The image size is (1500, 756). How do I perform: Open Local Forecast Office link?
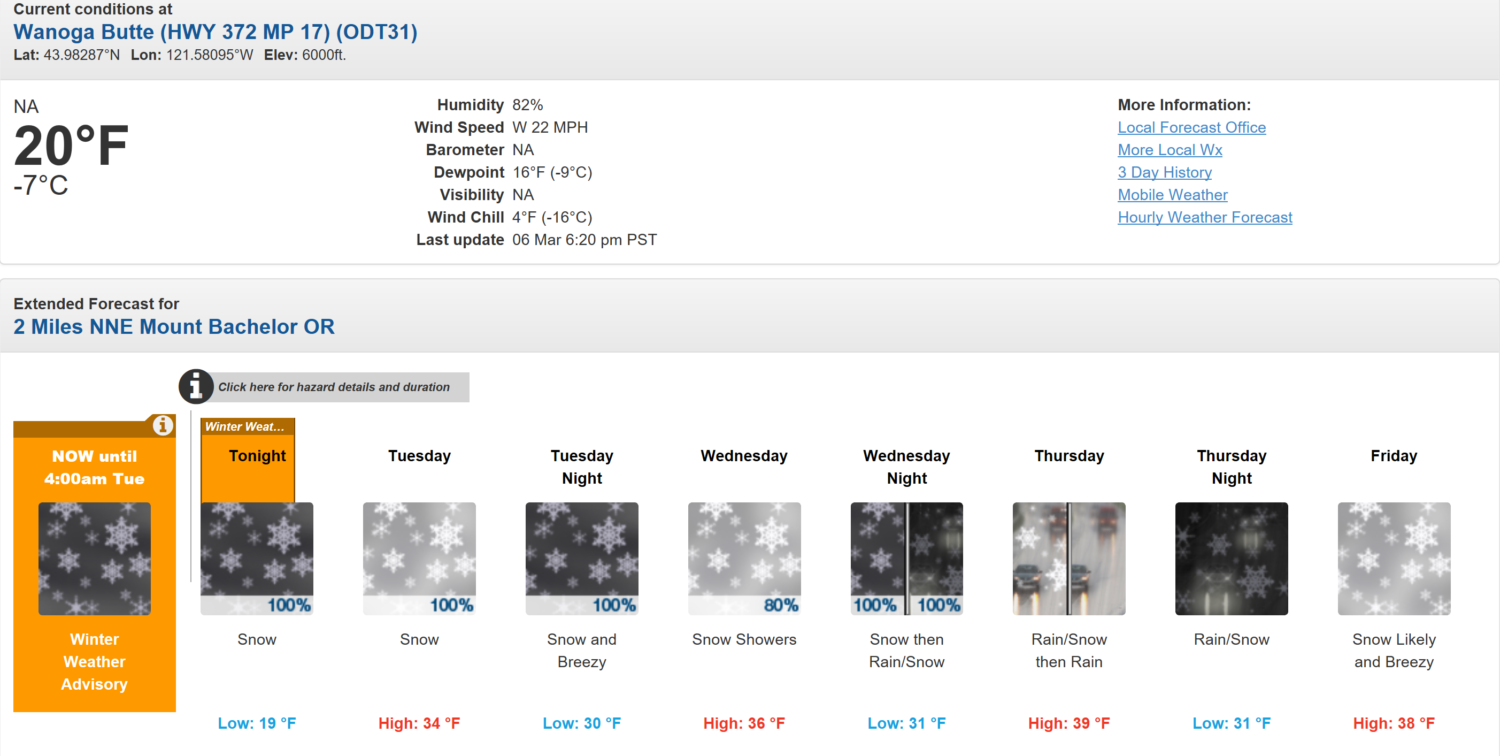(1191, 127)
